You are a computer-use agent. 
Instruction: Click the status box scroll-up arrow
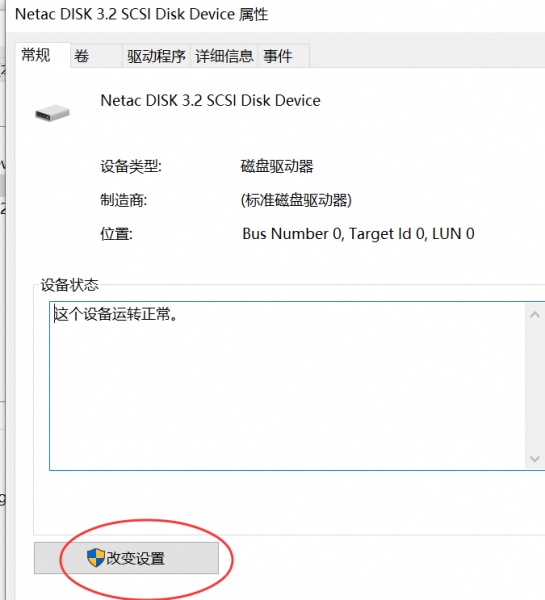click(x=535, y=315)
